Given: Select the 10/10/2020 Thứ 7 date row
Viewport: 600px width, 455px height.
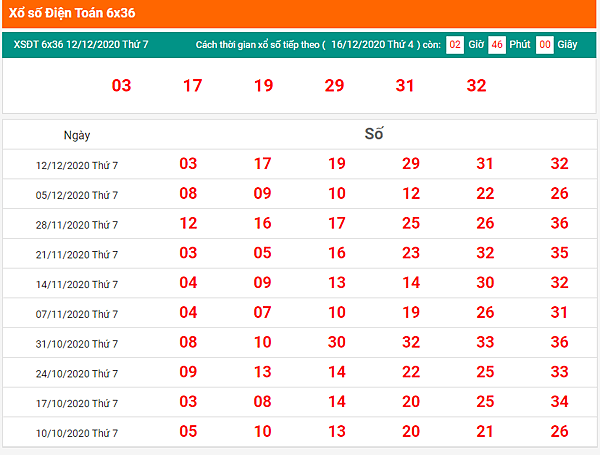Looking at the screenshot, I should [300, 432].
